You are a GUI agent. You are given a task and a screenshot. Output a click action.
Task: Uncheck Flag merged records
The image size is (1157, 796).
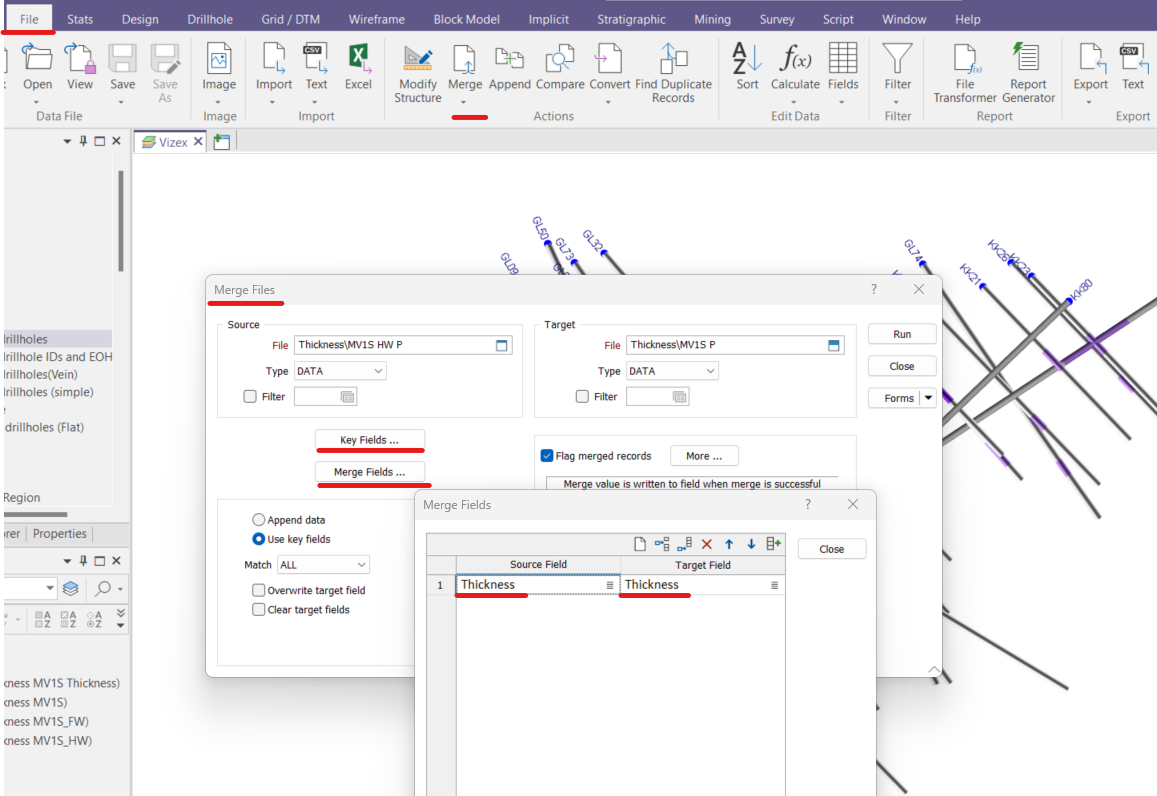pyautogui.click(x=547, y=456)
